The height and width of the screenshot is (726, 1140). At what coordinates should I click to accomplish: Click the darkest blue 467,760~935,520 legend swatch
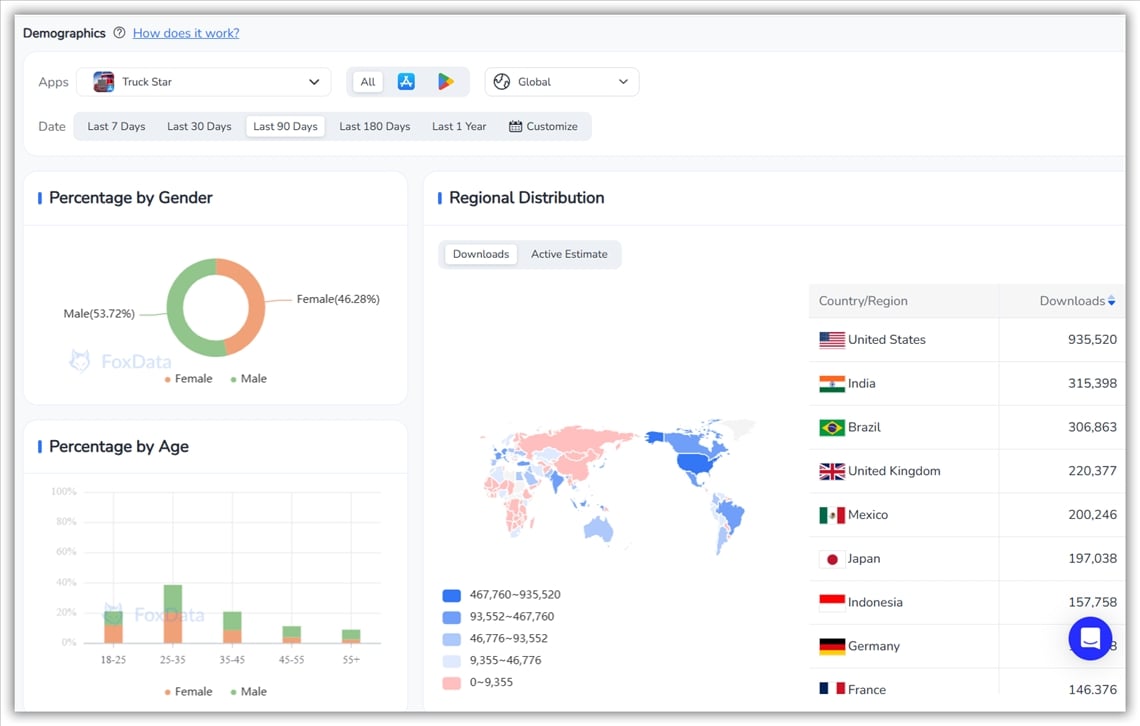(452, 595)
